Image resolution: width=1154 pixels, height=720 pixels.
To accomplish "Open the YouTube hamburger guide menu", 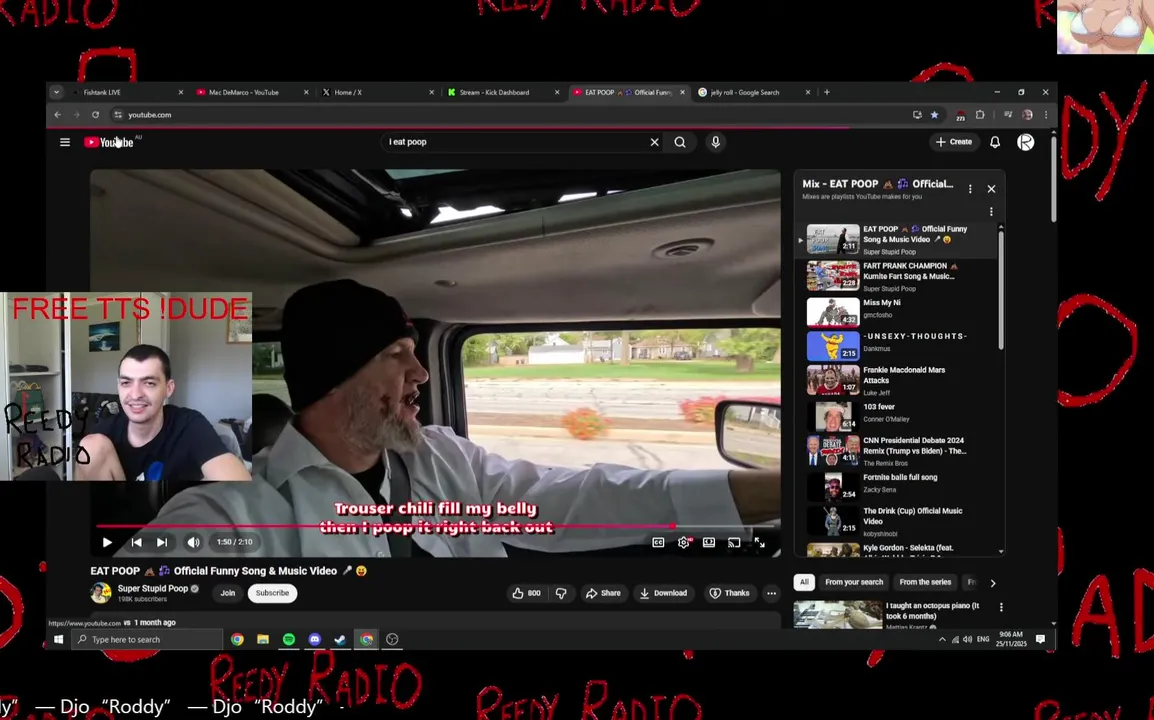I will pyautogui.click(x=65, y=142).
